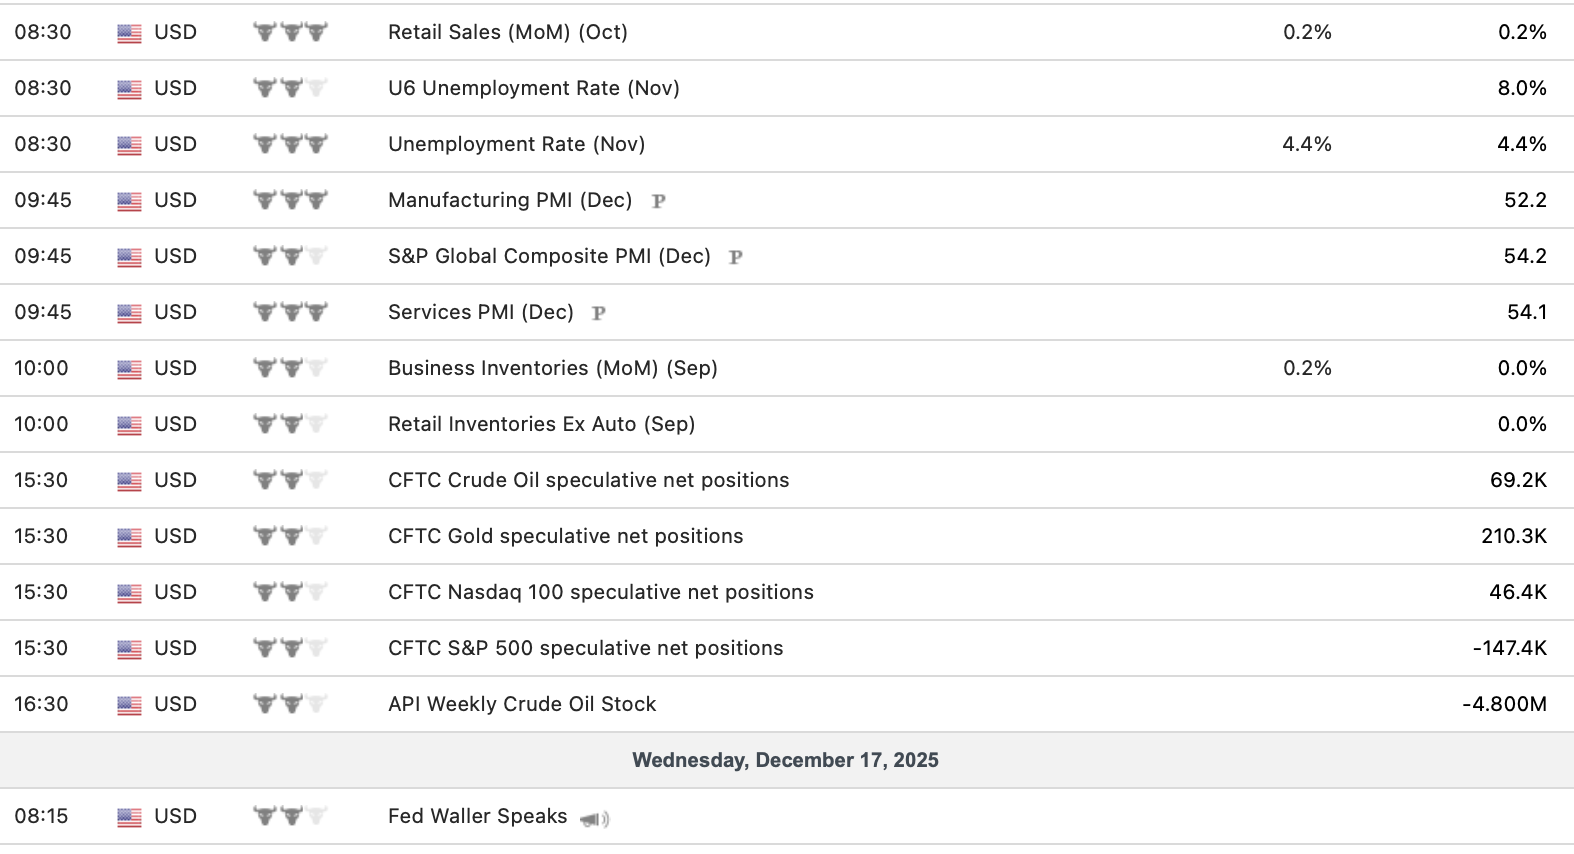1574x854 pixels.
Task: Click the US flag in Retail Sales row
Action: pyautogui.click(x=129, y=33)
